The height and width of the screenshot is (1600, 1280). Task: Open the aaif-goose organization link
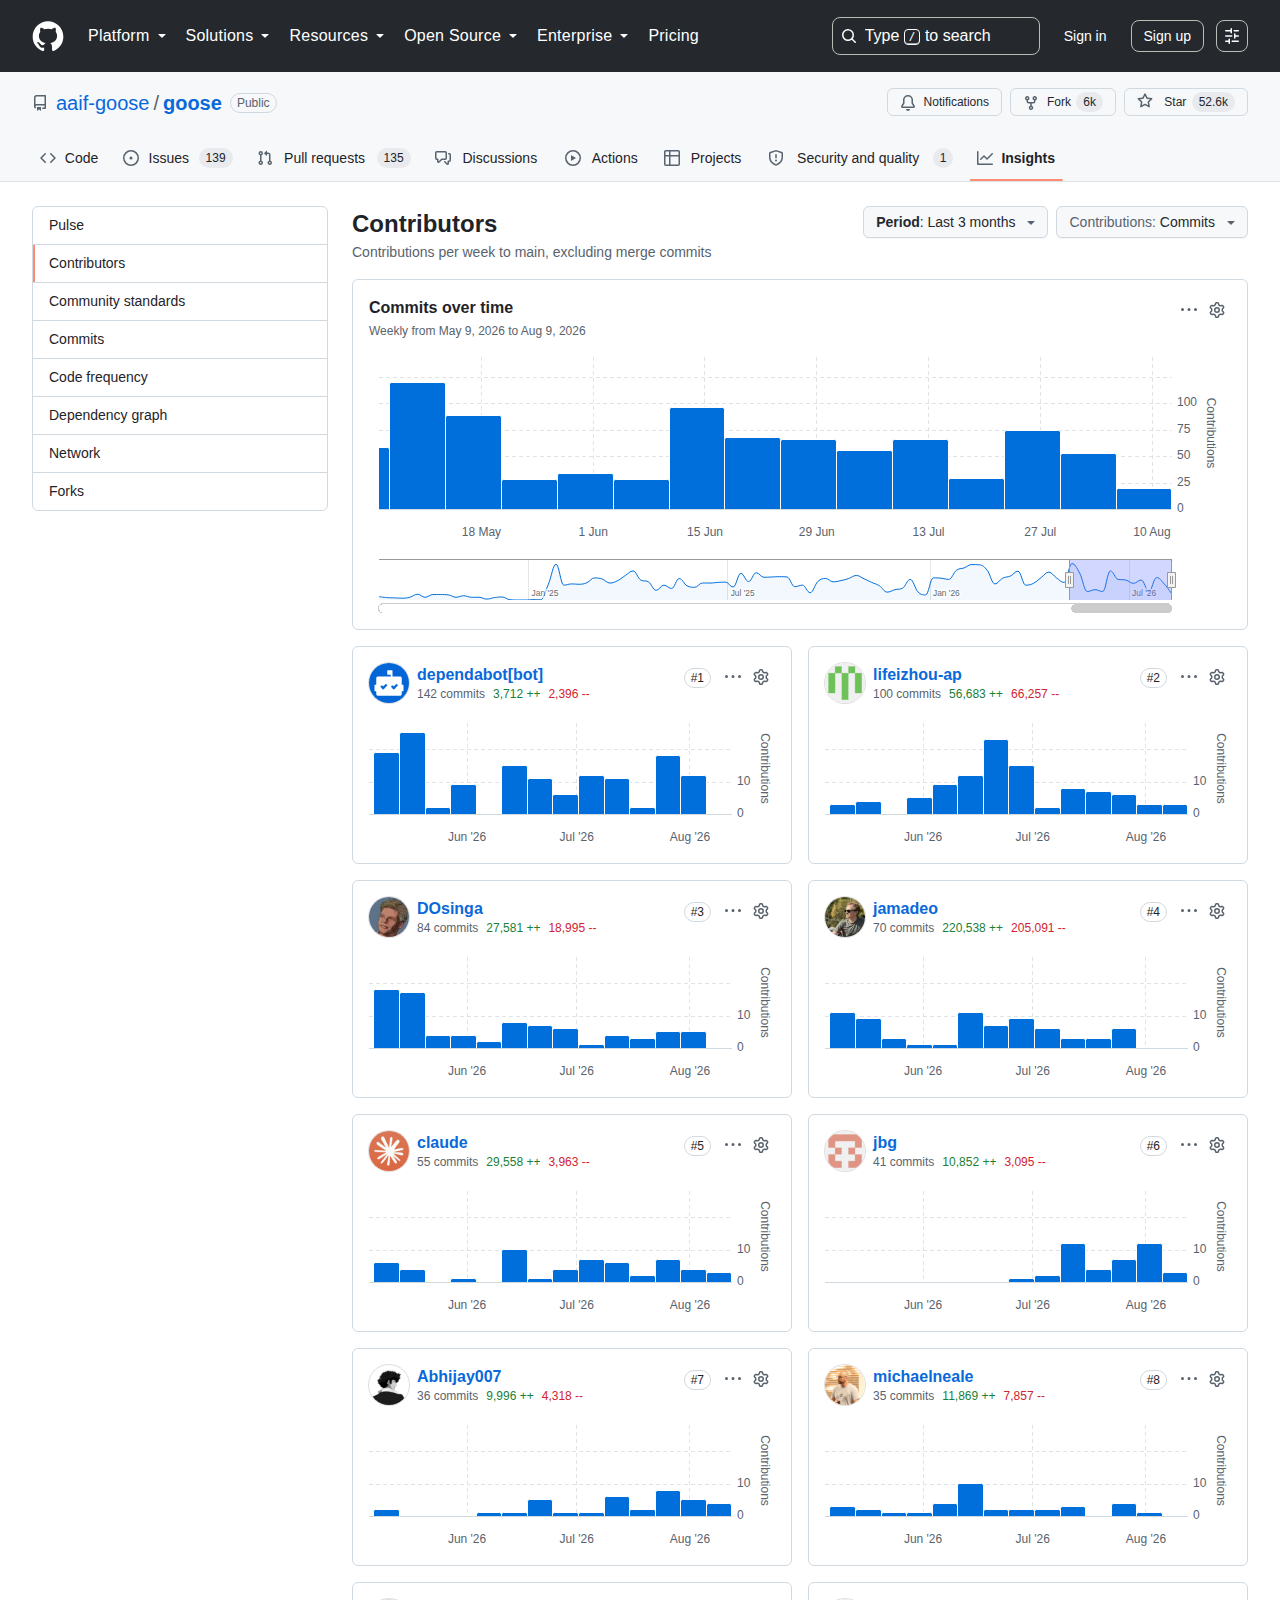[x=102, y=103]
